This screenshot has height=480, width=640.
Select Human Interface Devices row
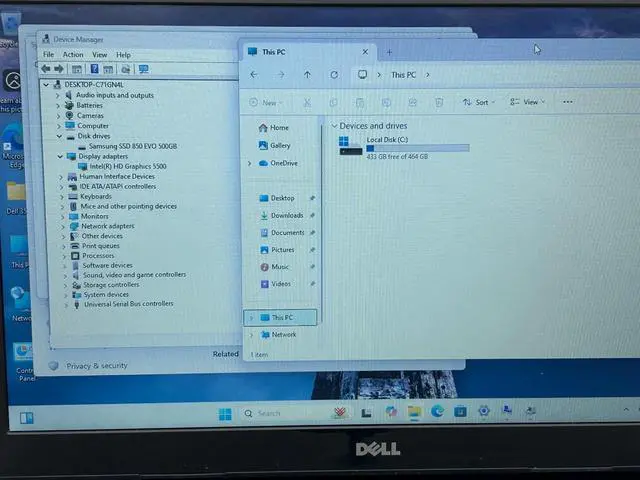[117, 176]
